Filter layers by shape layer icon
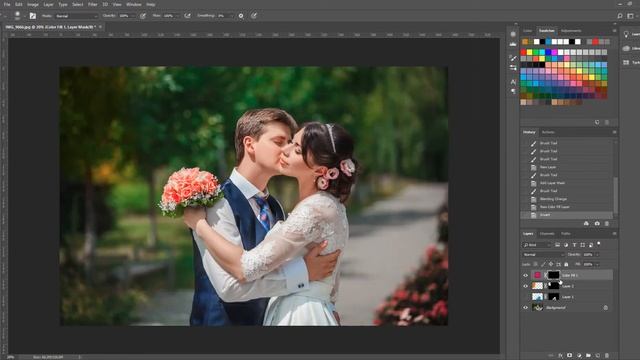The image size is (640, 360). [x=582, y=245]
